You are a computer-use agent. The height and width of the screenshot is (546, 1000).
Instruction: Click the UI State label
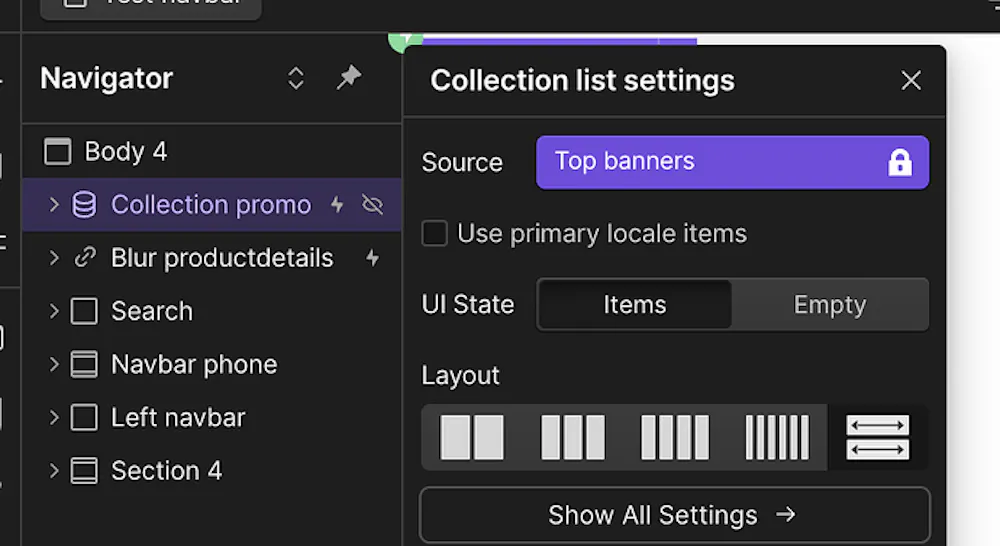coord(467,304)
